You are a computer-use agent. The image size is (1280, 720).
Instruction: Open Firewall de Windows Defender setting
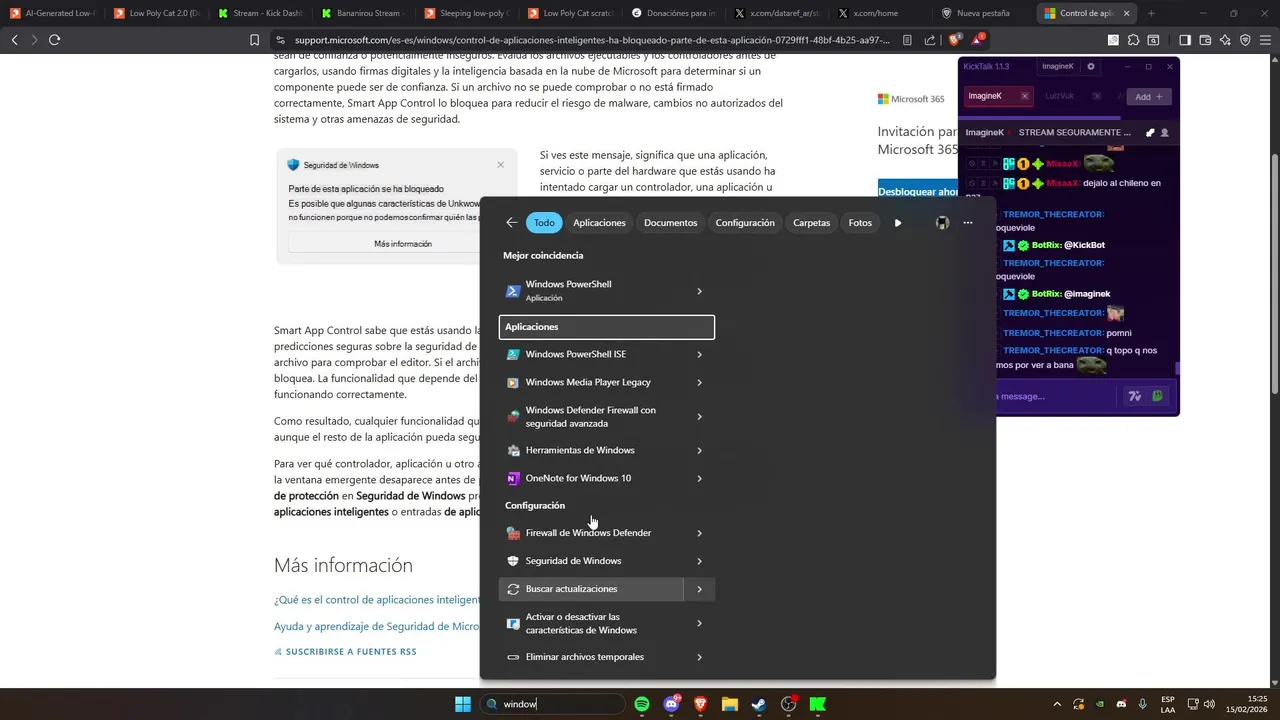pyautogui.click(x=591, y=533)
